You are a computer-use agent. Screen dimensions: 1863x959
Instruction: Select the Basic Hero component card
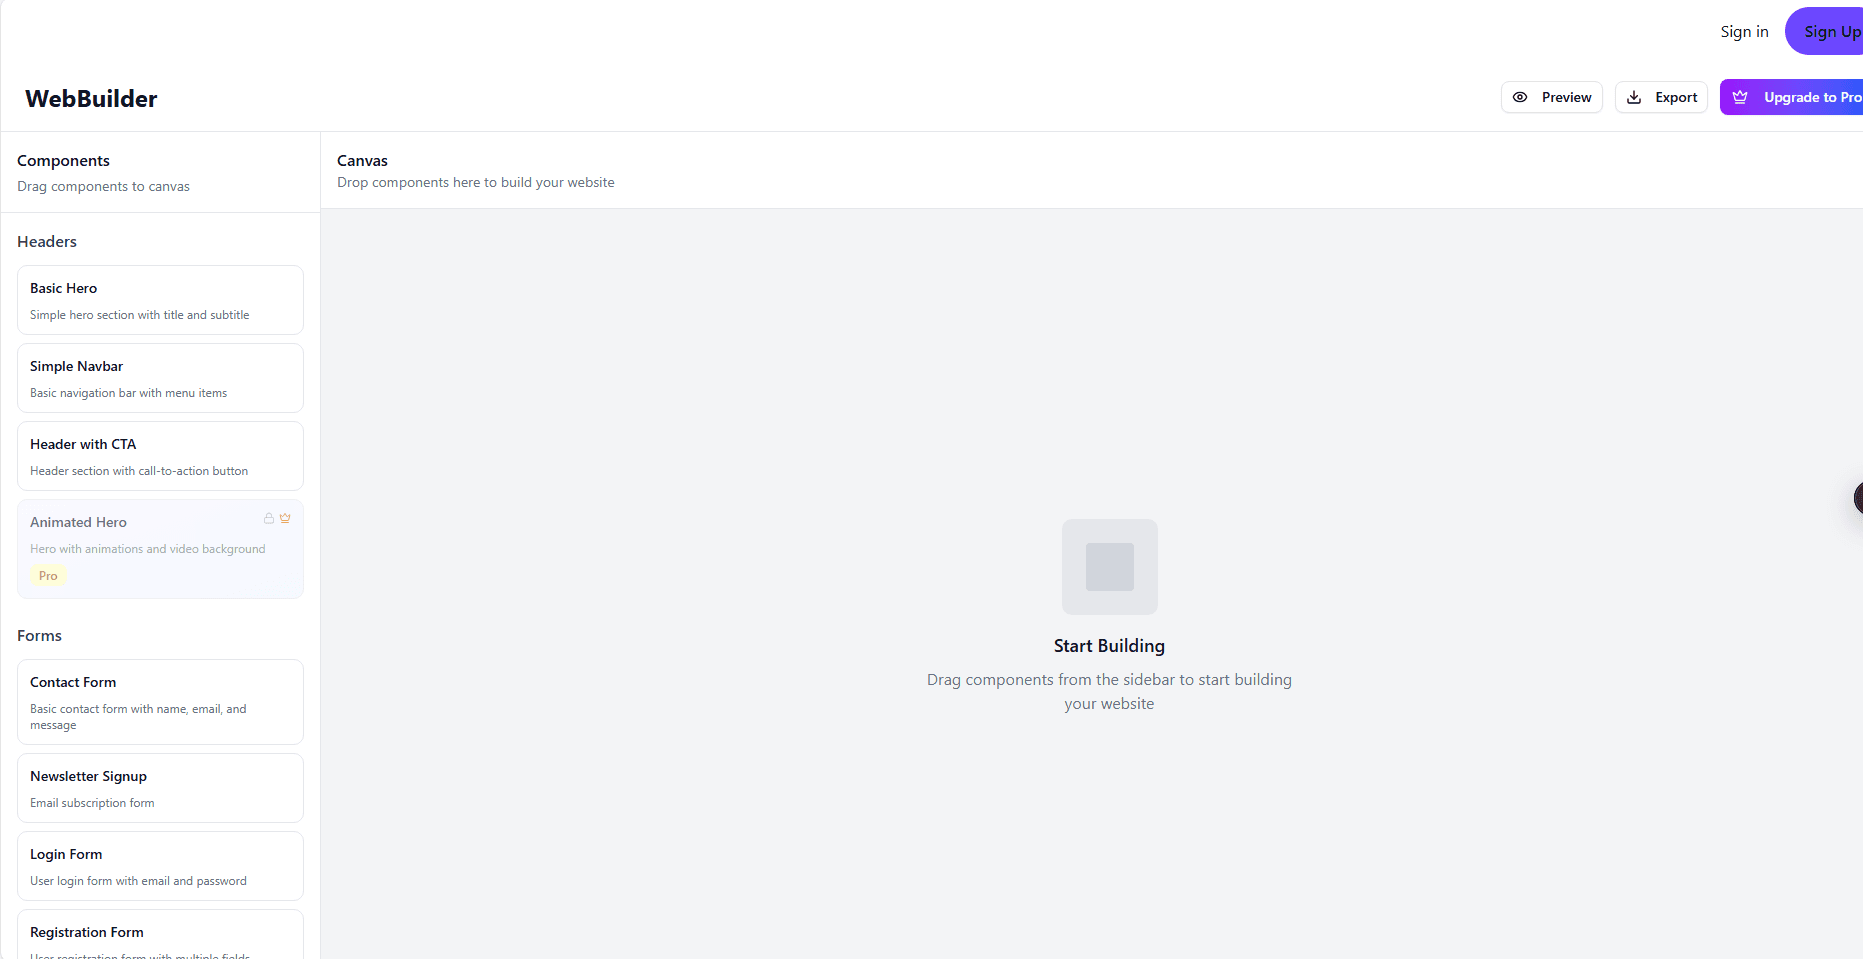click(160, 299)
